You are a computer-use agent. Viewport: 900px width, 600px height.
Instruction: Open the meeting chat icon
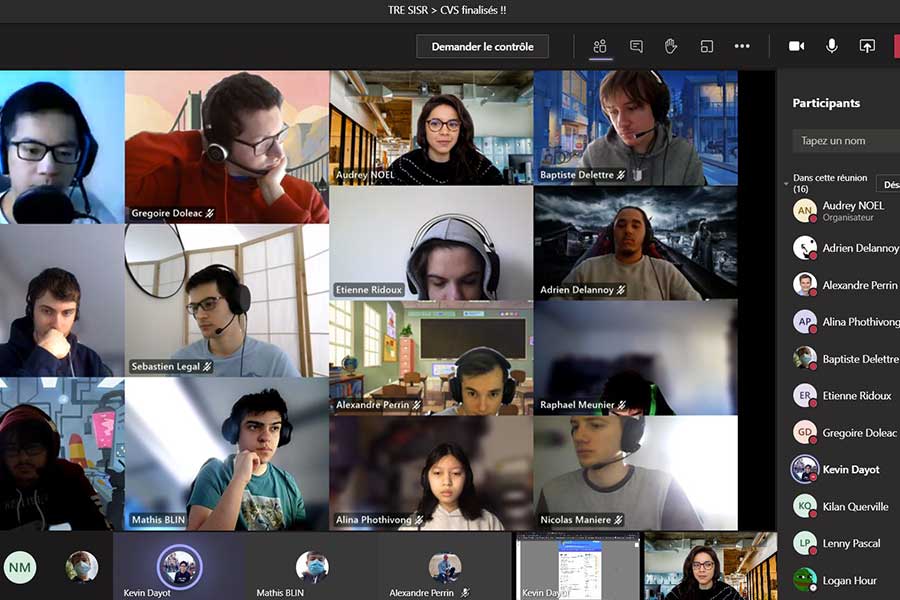pyautogui.click(x=636, y=46)
